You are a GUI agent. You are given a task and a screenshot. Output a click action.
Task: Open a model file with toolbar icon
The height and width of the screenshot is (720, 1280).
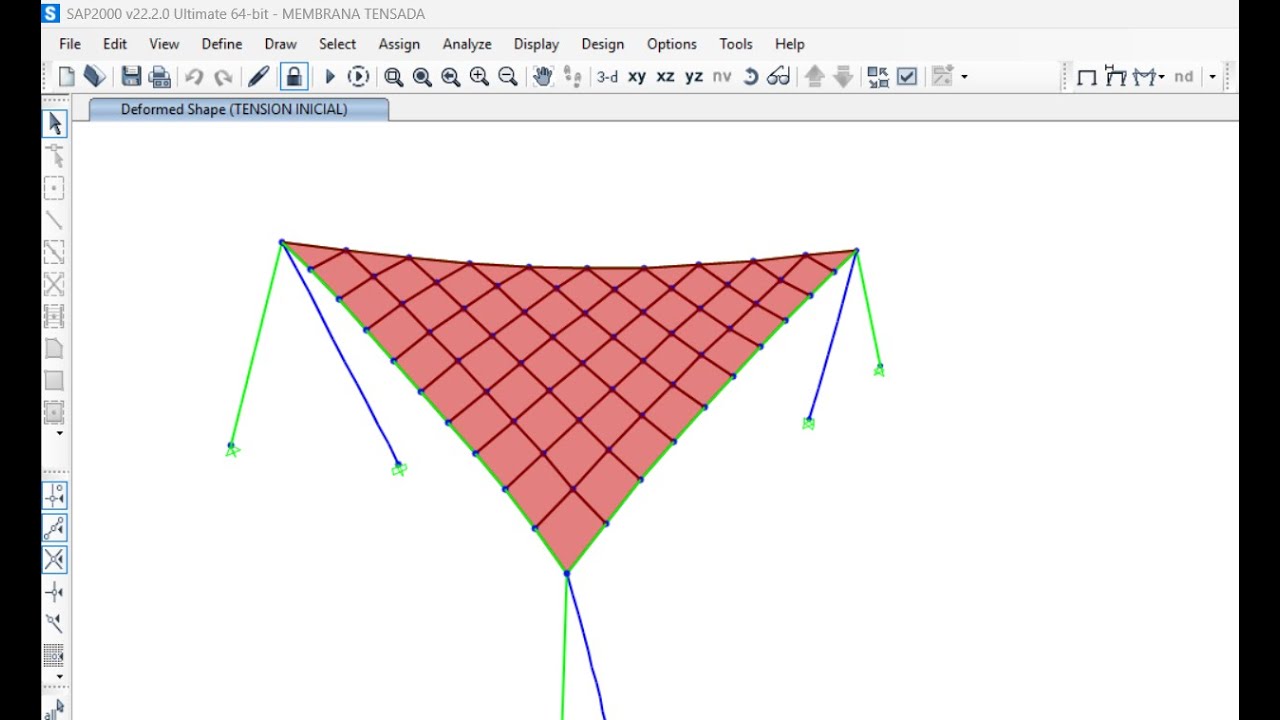pos(95,76)
